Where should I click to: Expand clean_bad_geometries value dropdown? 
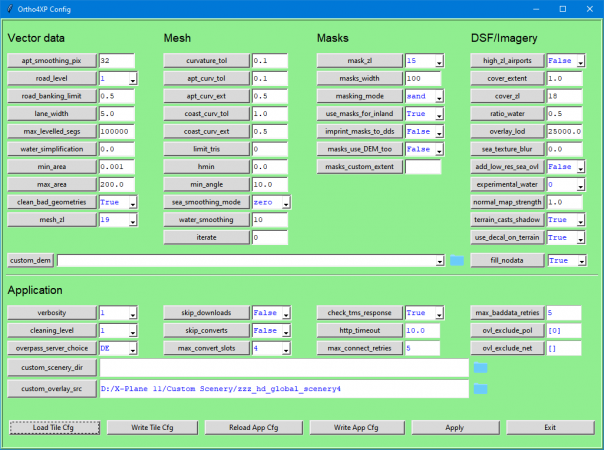pos(133,202)
